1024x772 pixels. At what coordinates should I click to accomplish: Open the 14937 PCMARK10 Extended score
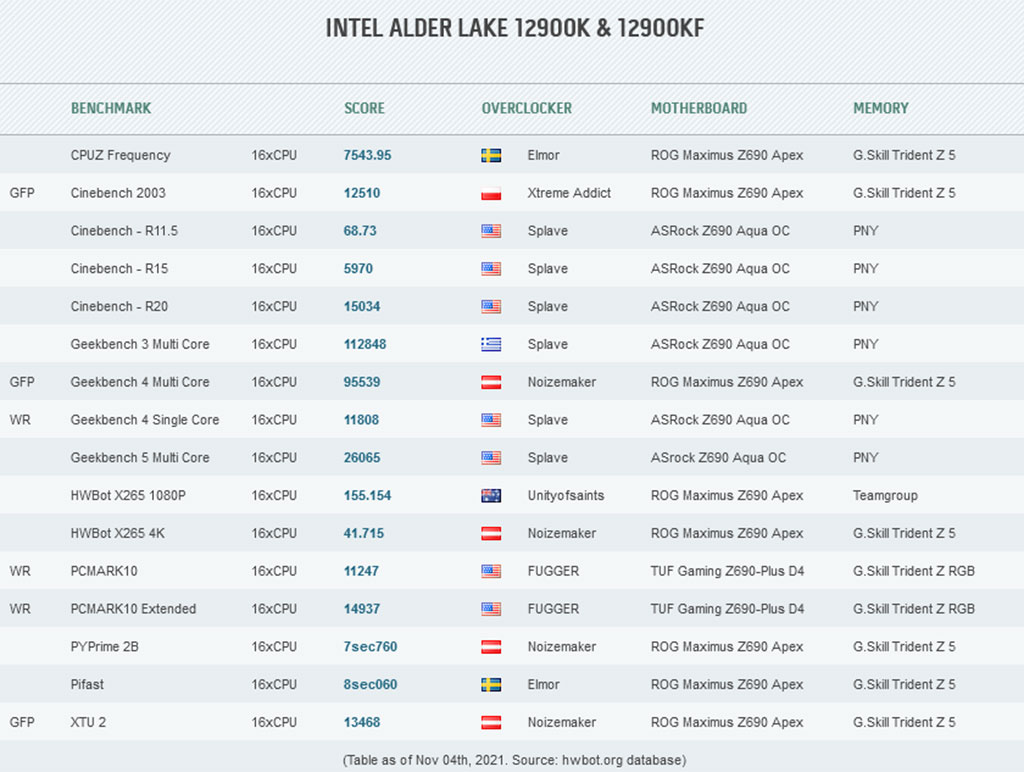coord(362,609)
